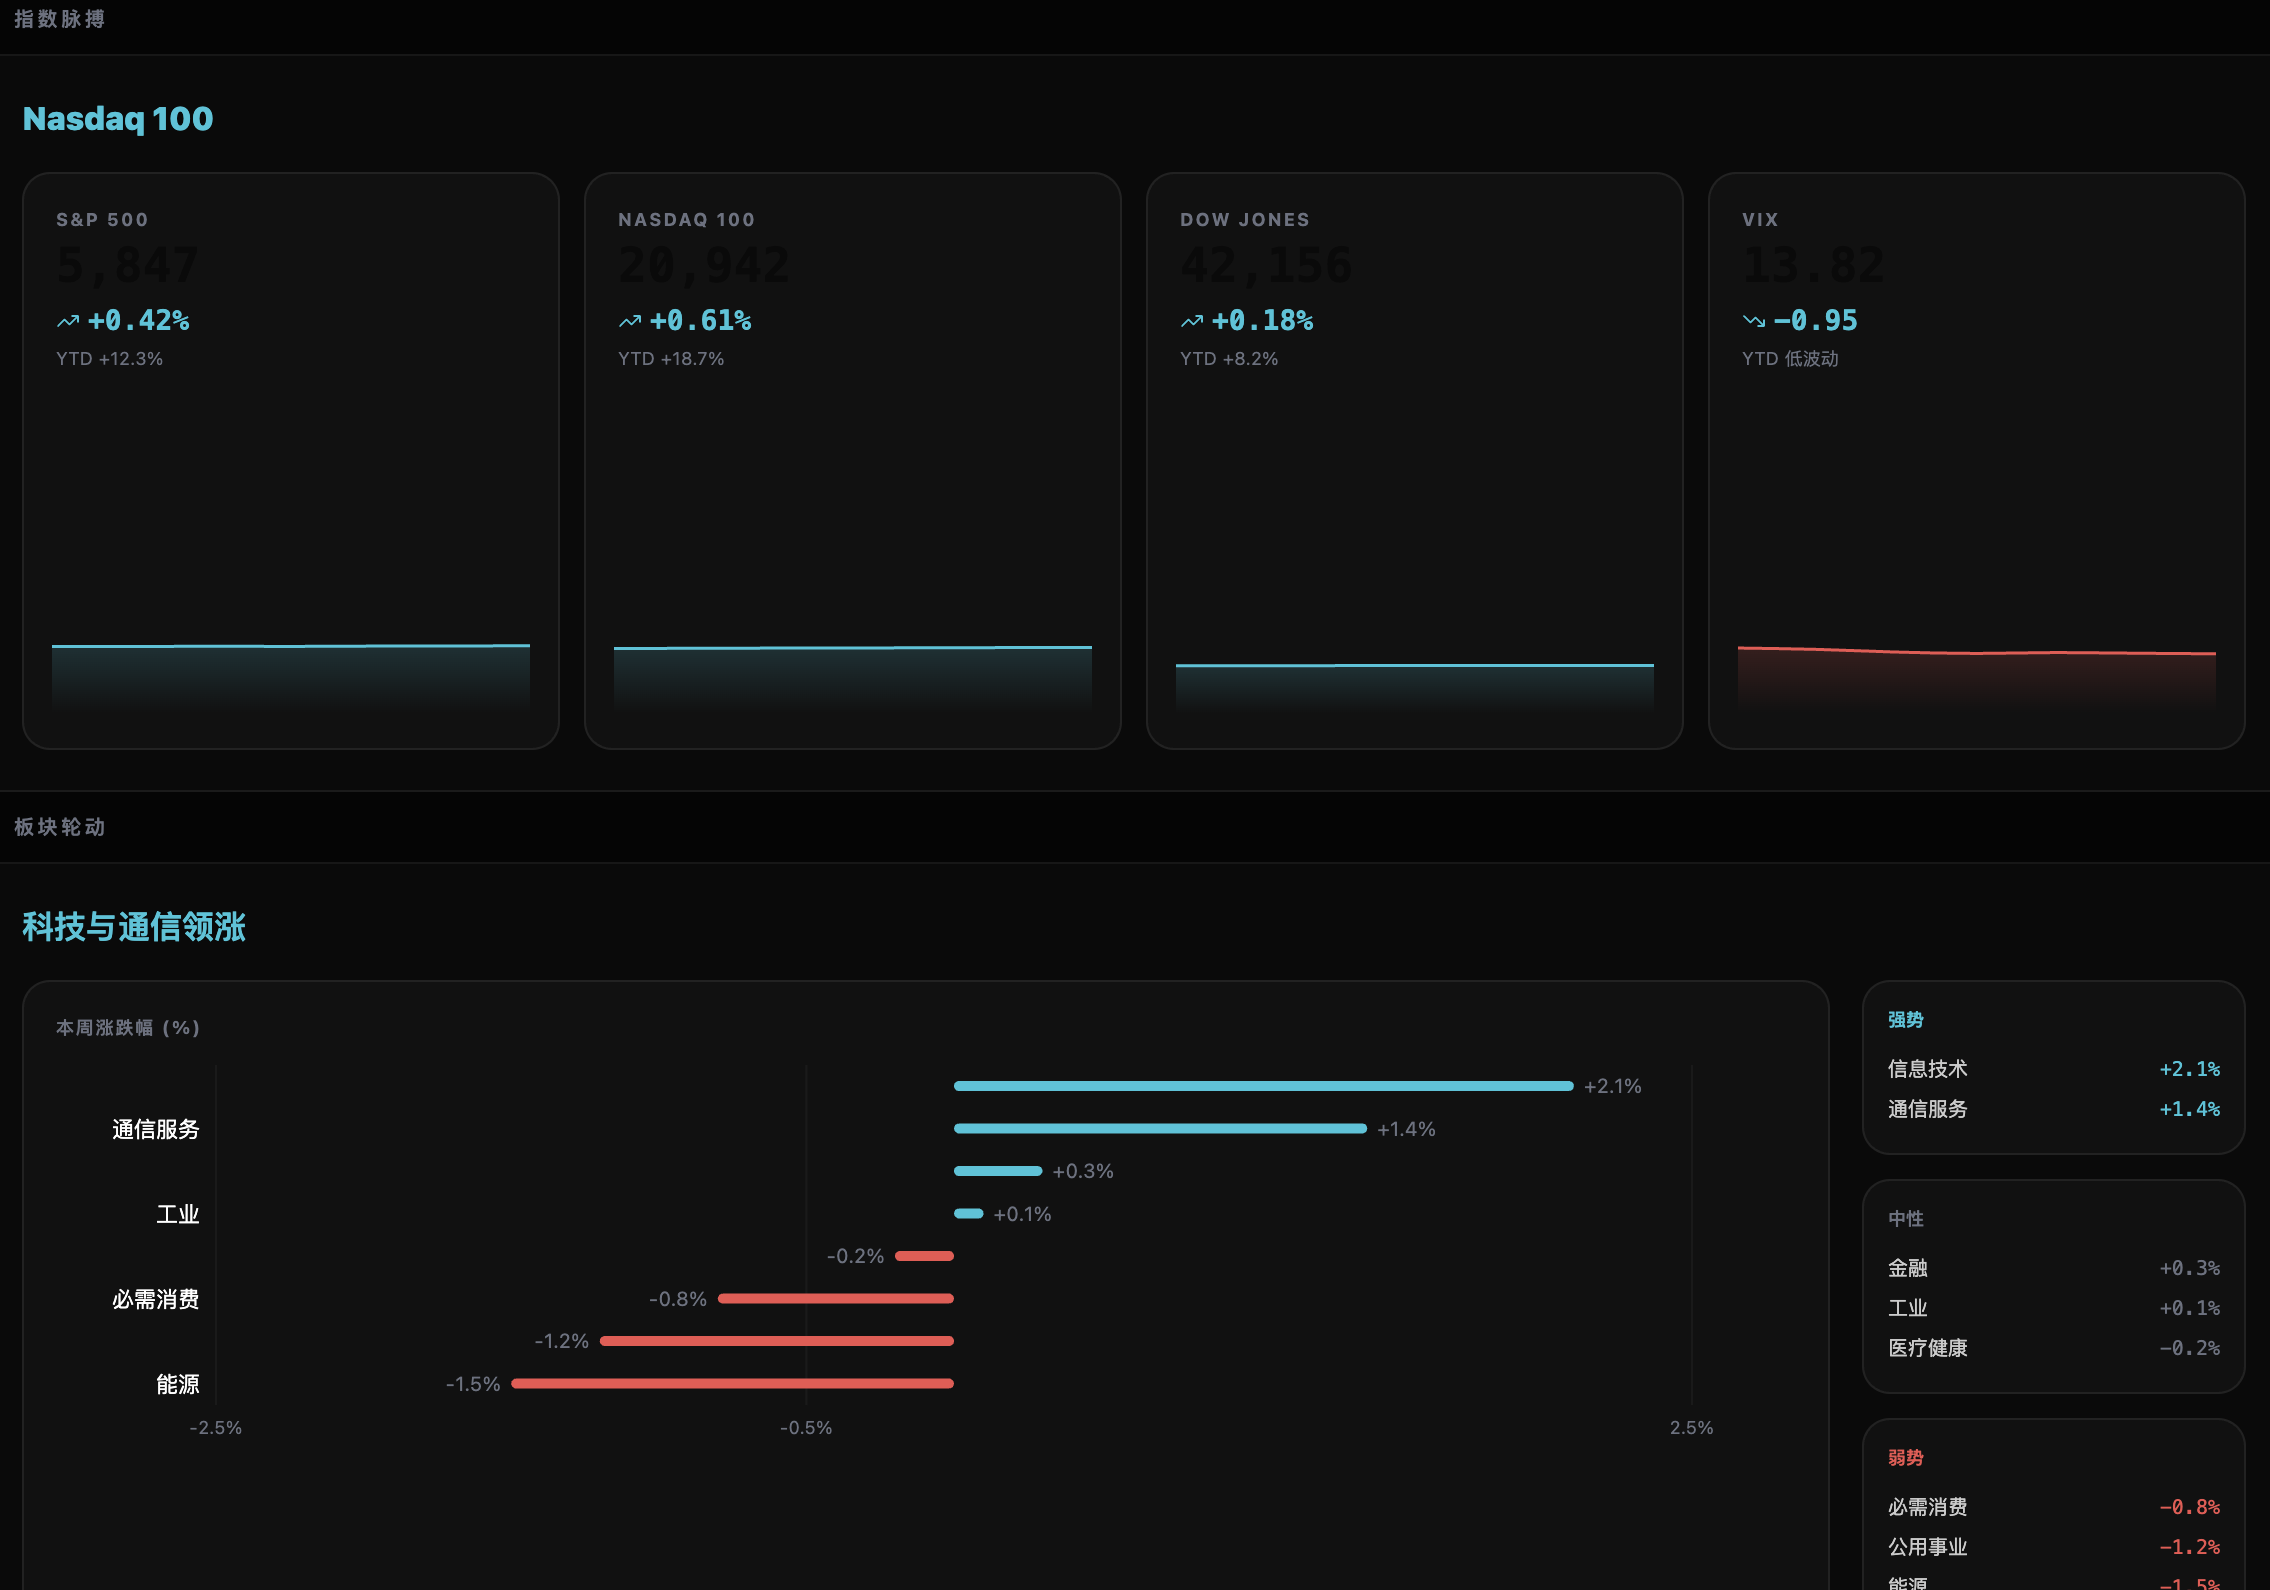
Task: Click the +0.1% value in the 中性 list
Action: 2190,1308
